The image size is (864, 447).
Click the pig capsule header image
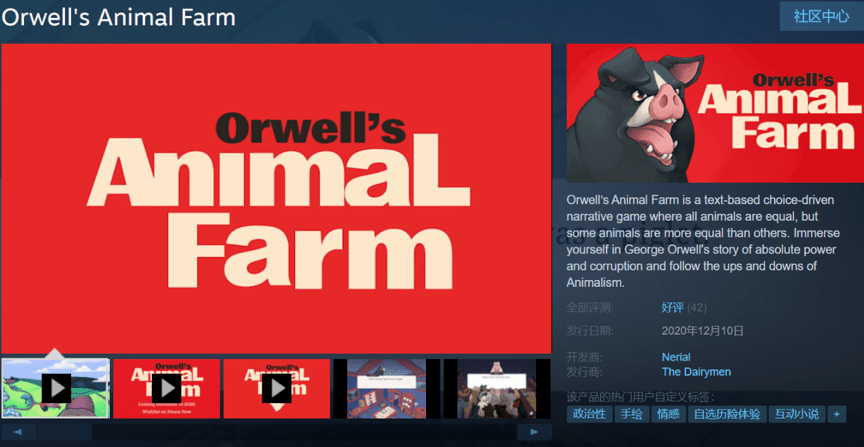(x=715, y=113)
